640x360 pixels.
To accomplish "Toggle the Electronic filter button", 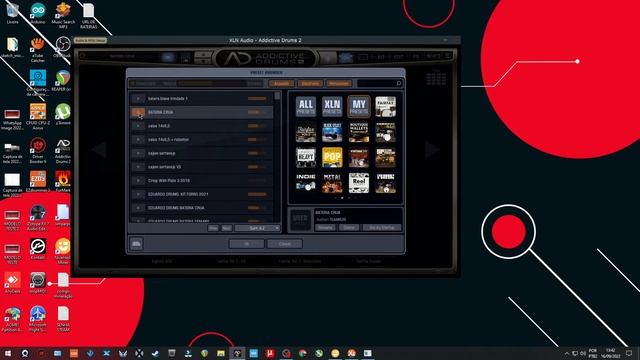I will pos(310,83).
